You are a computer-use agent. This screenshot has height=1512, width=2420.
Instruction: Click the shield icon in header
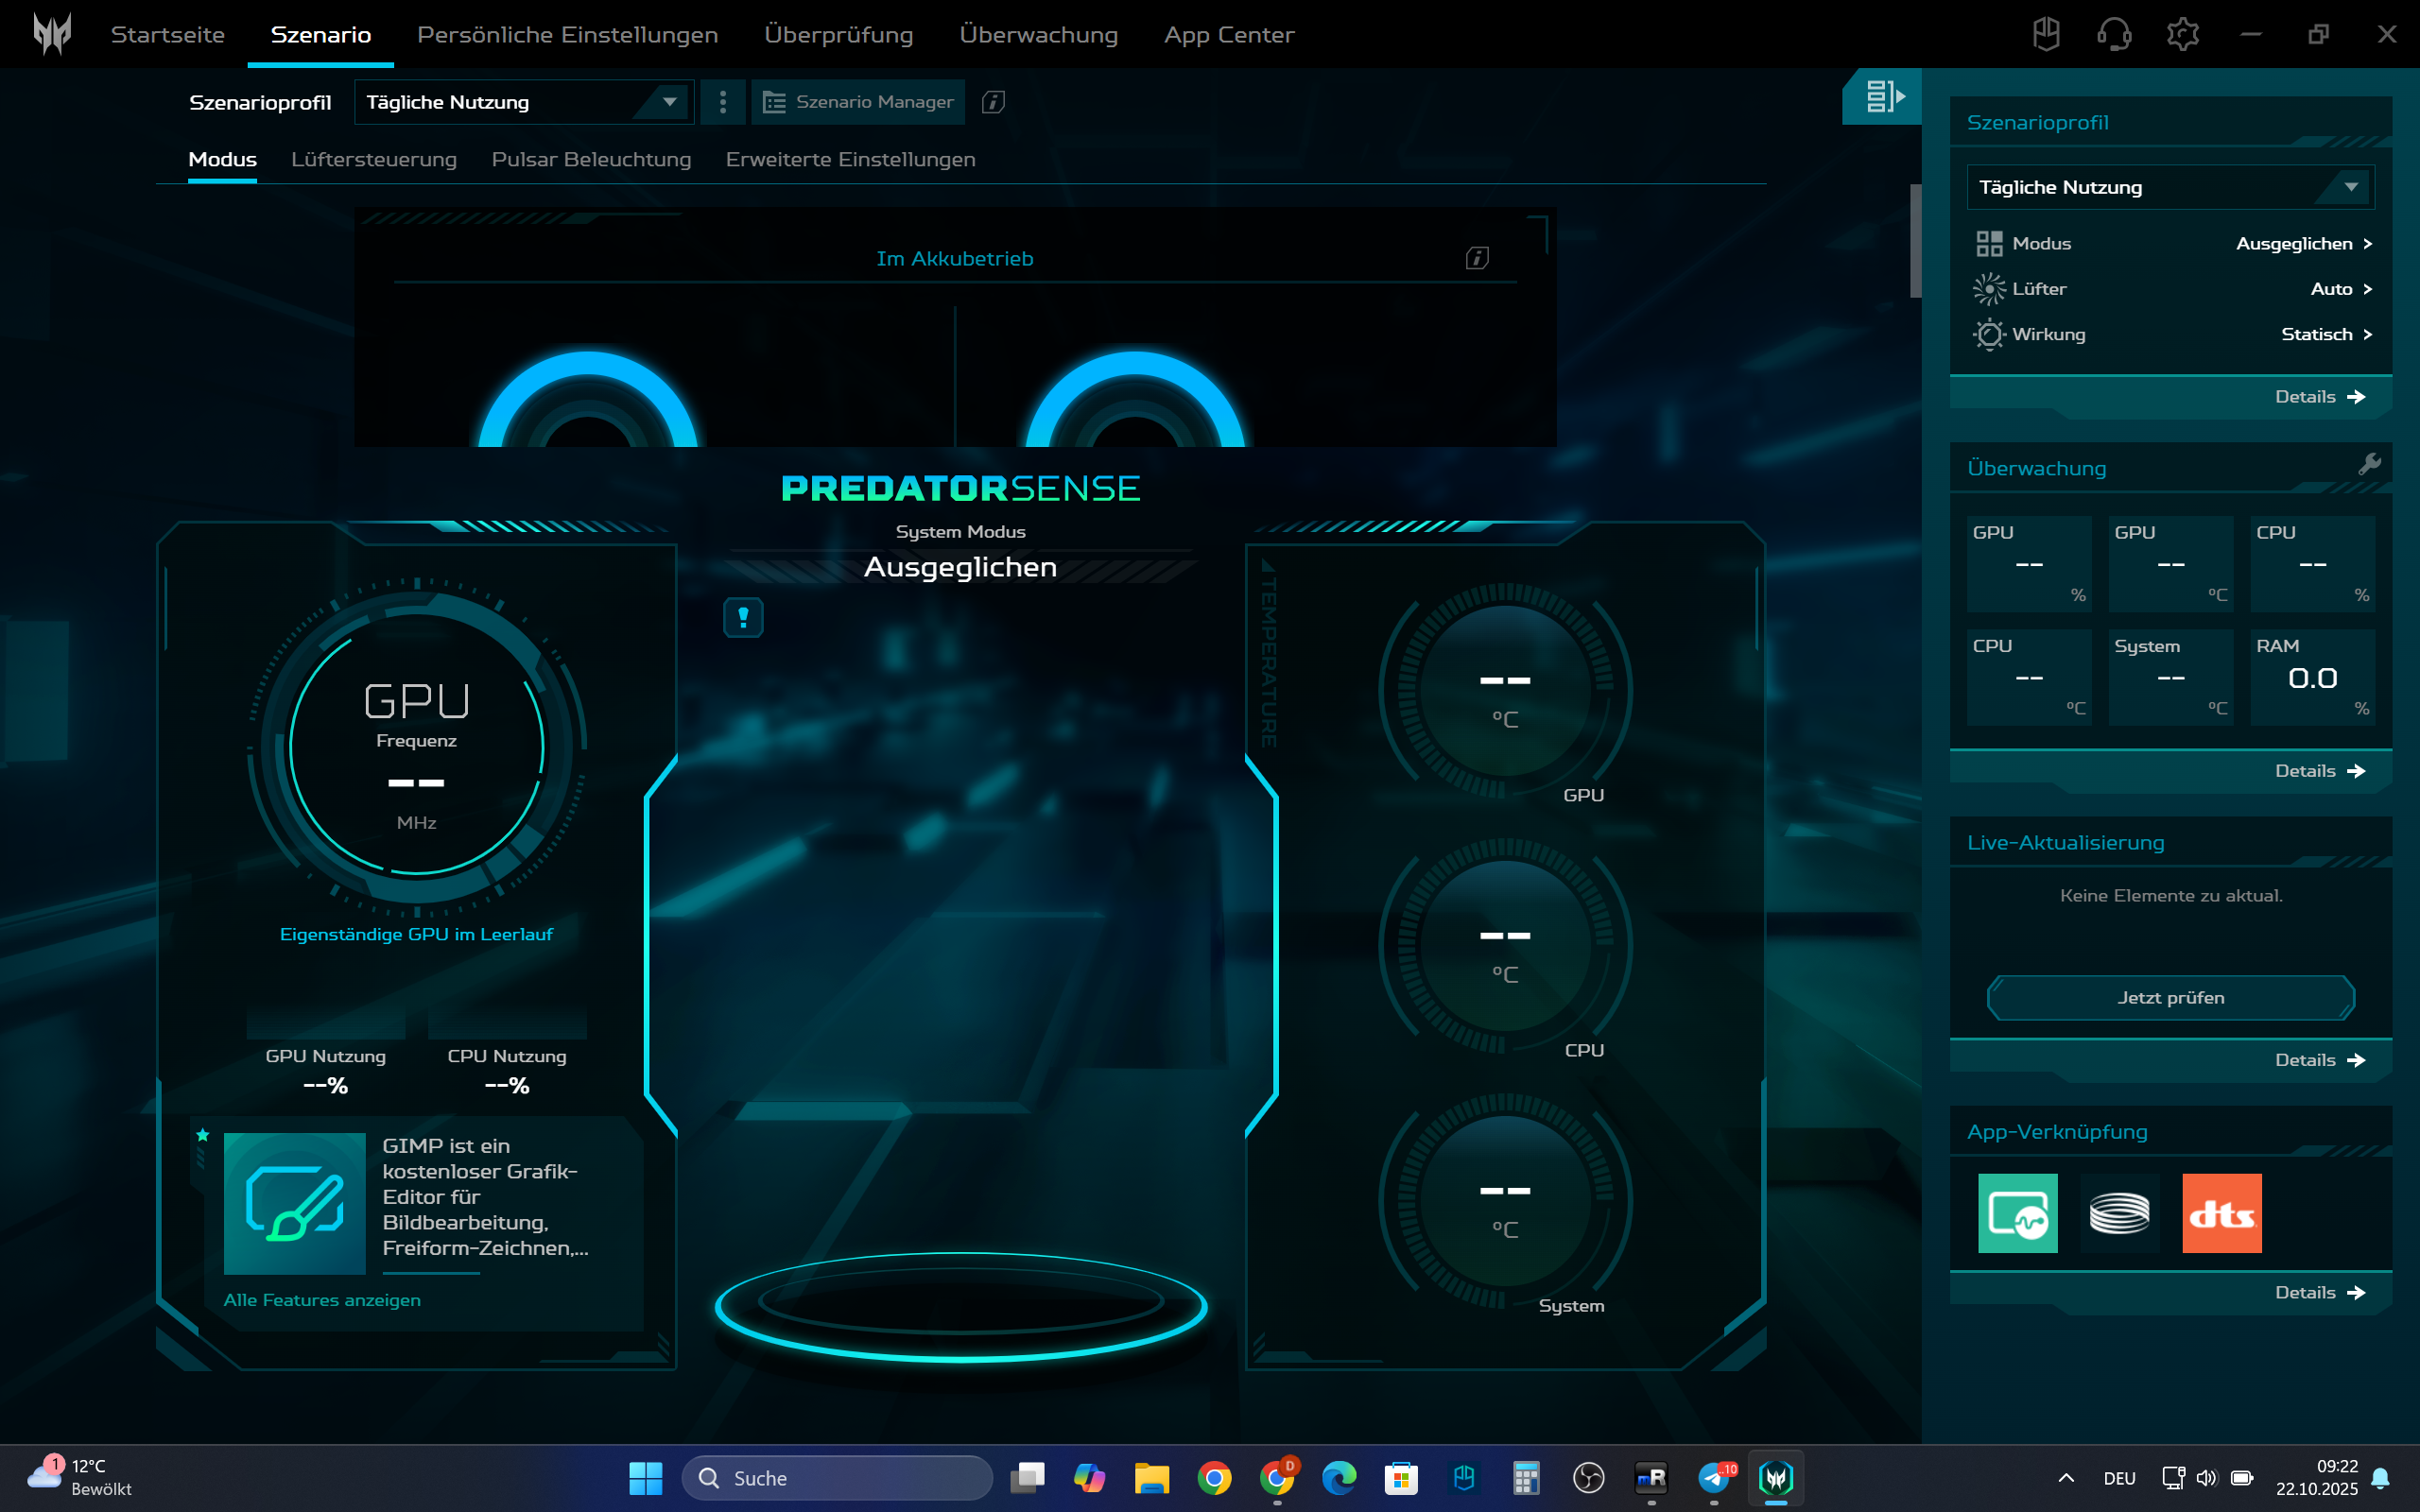tap(2046, 34)
